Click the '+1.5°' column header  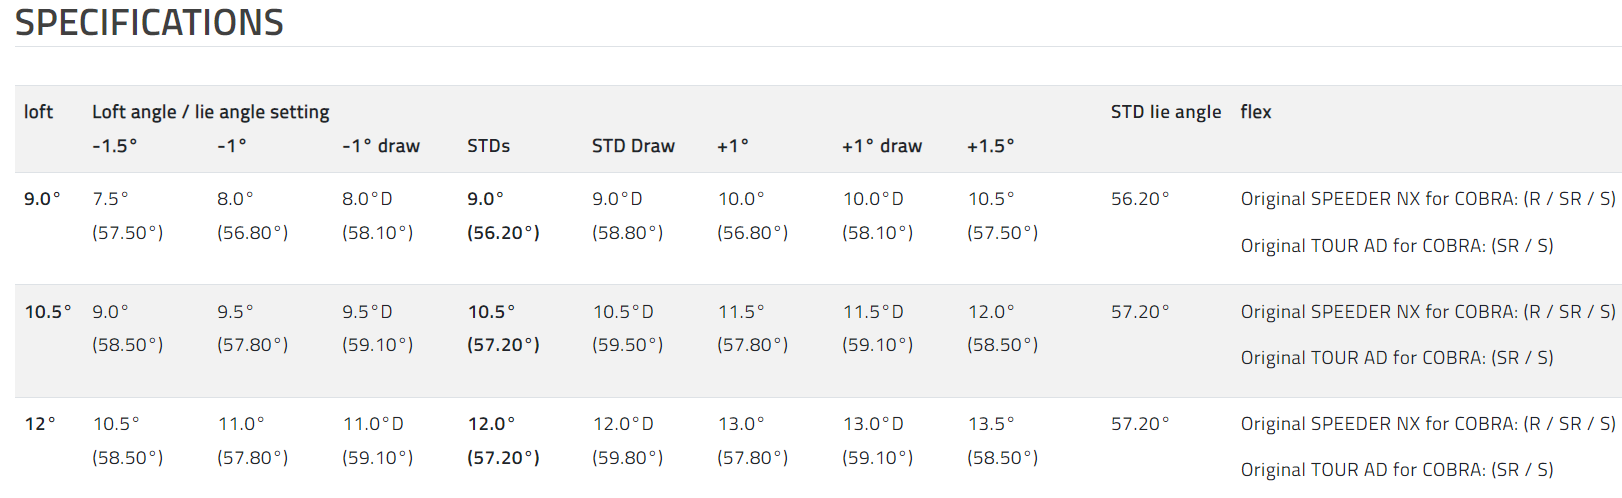[x=990, y=146]
